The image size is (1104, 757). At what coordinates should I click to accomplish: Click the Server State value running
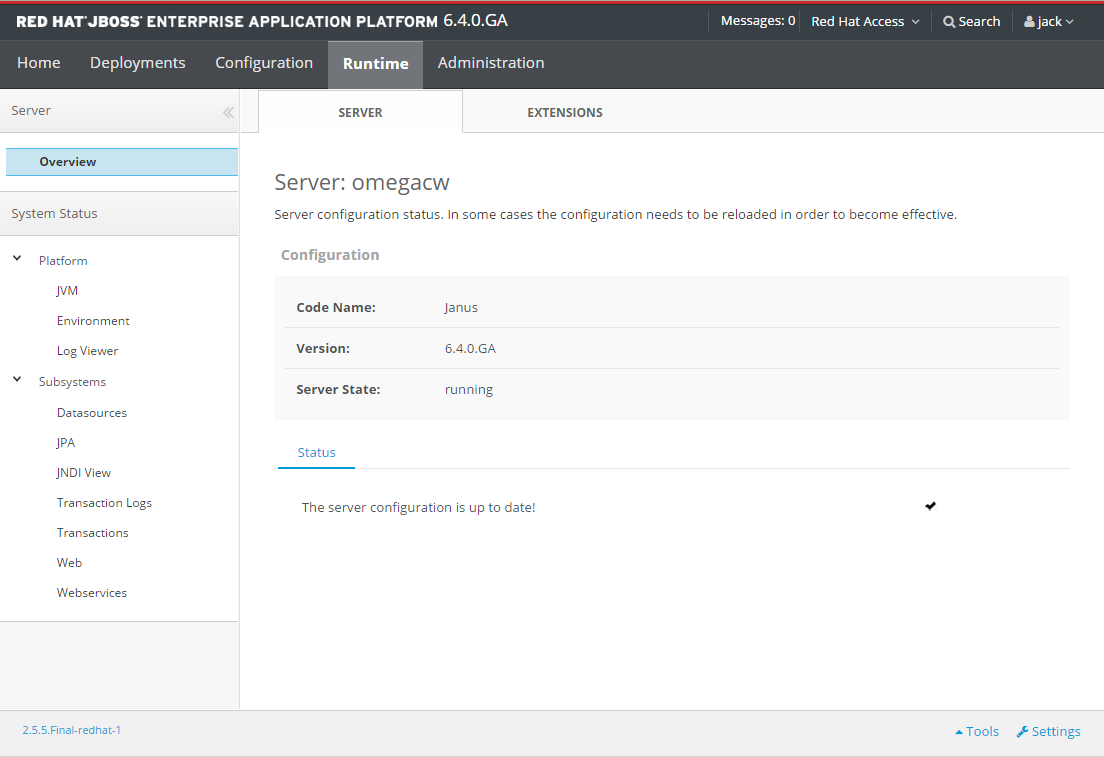(x=469, y=389)
